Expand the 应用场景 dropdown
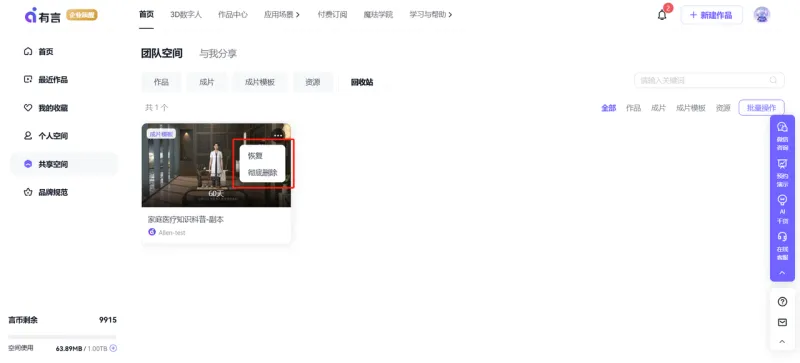This screenshot has height=363, width=800. pyautogui.click(x=282, y=15)
